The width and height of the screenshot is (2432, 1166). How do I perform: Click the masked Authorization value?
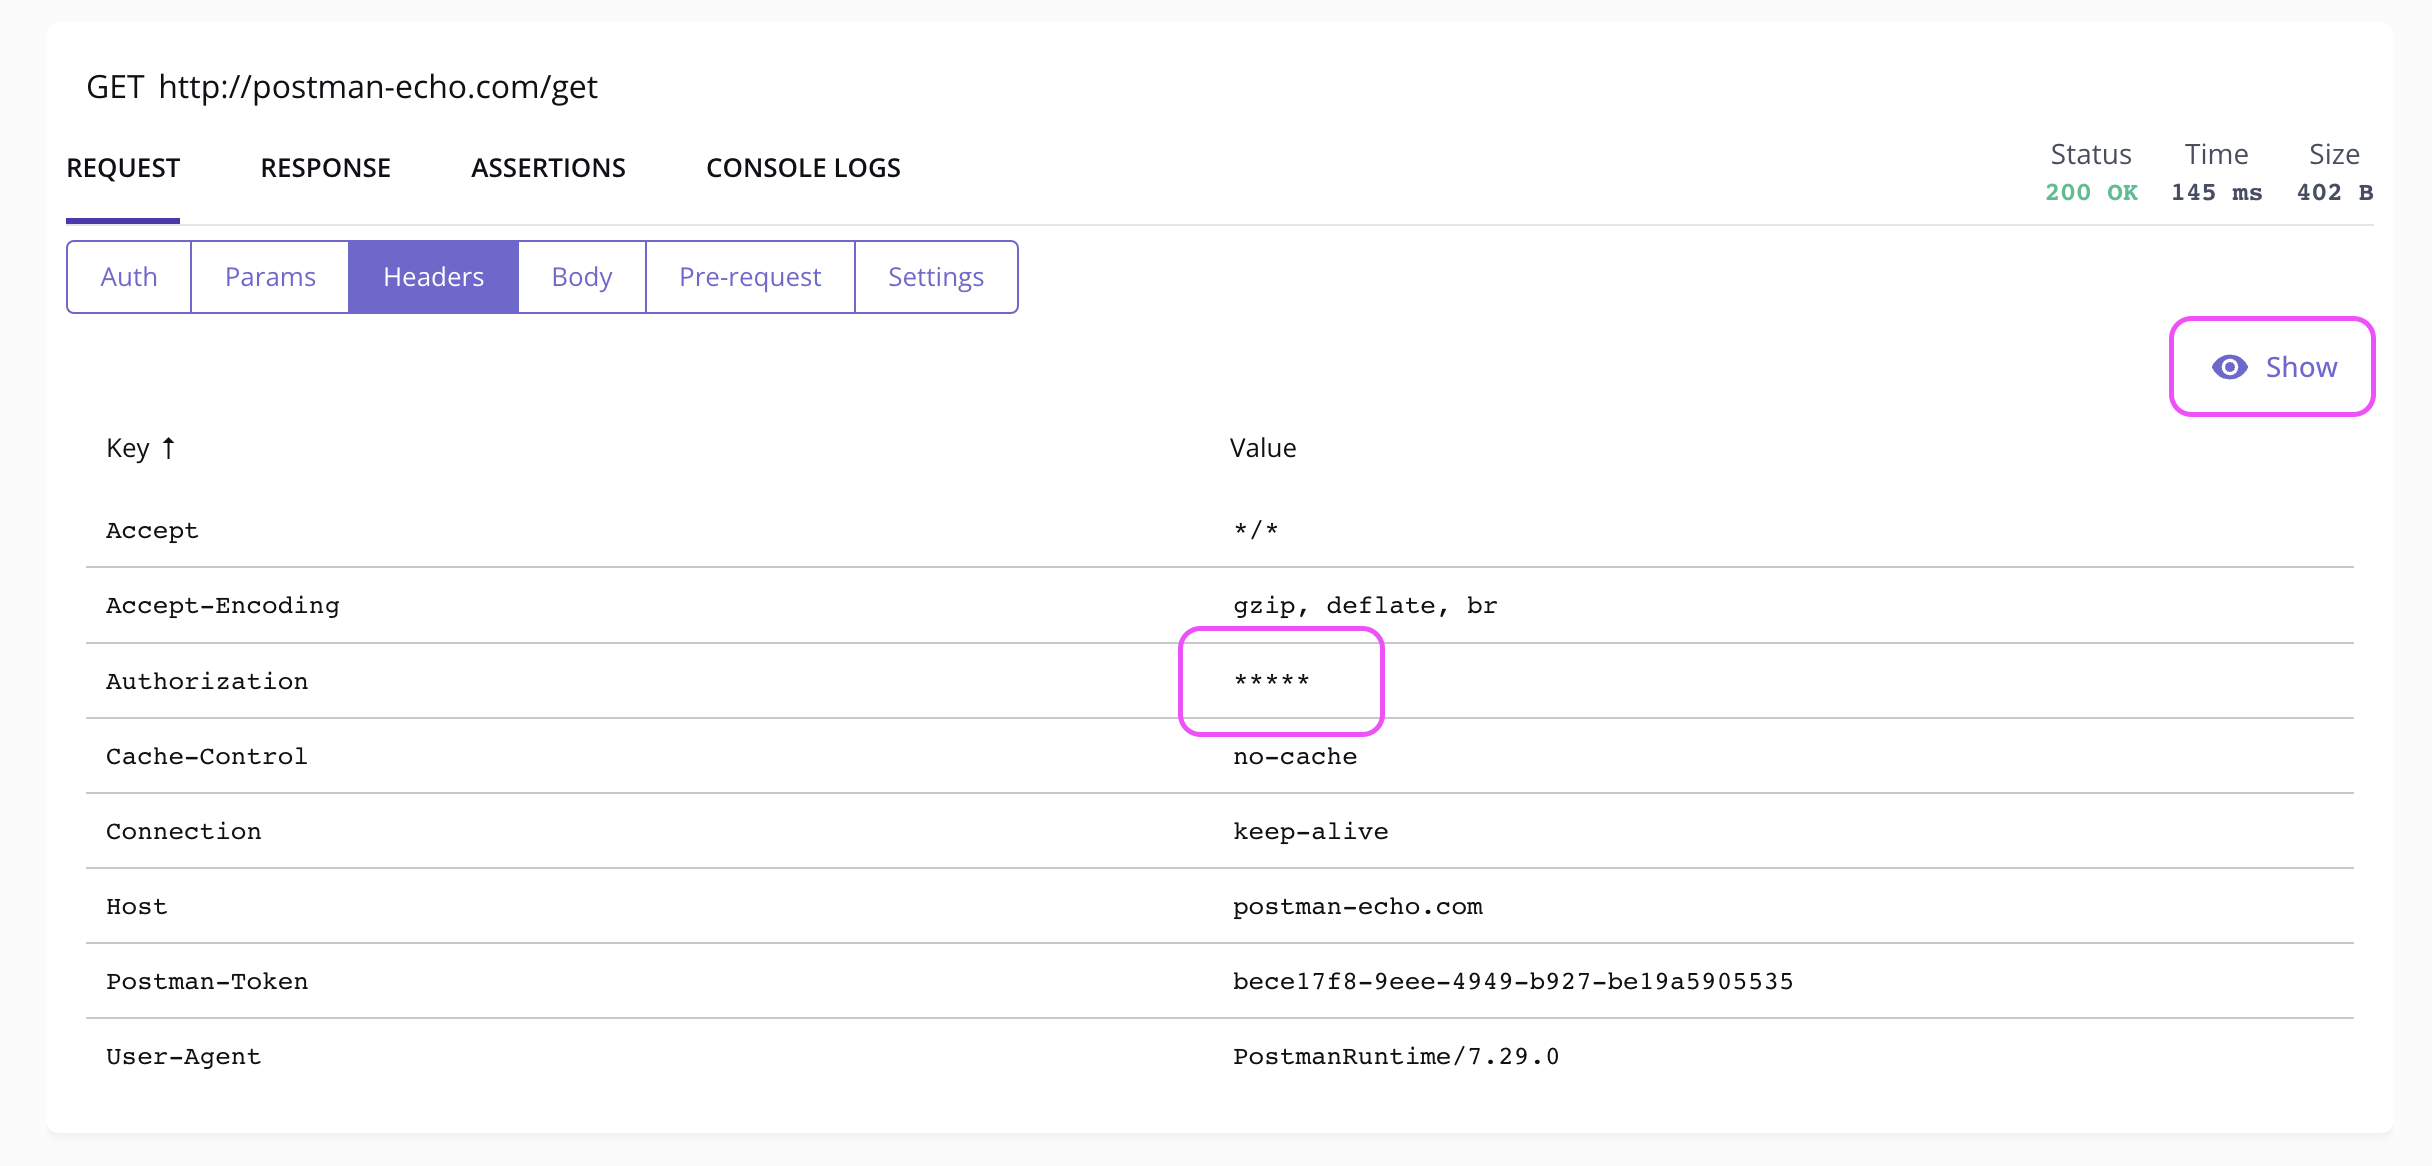(x=1272, y=681)
